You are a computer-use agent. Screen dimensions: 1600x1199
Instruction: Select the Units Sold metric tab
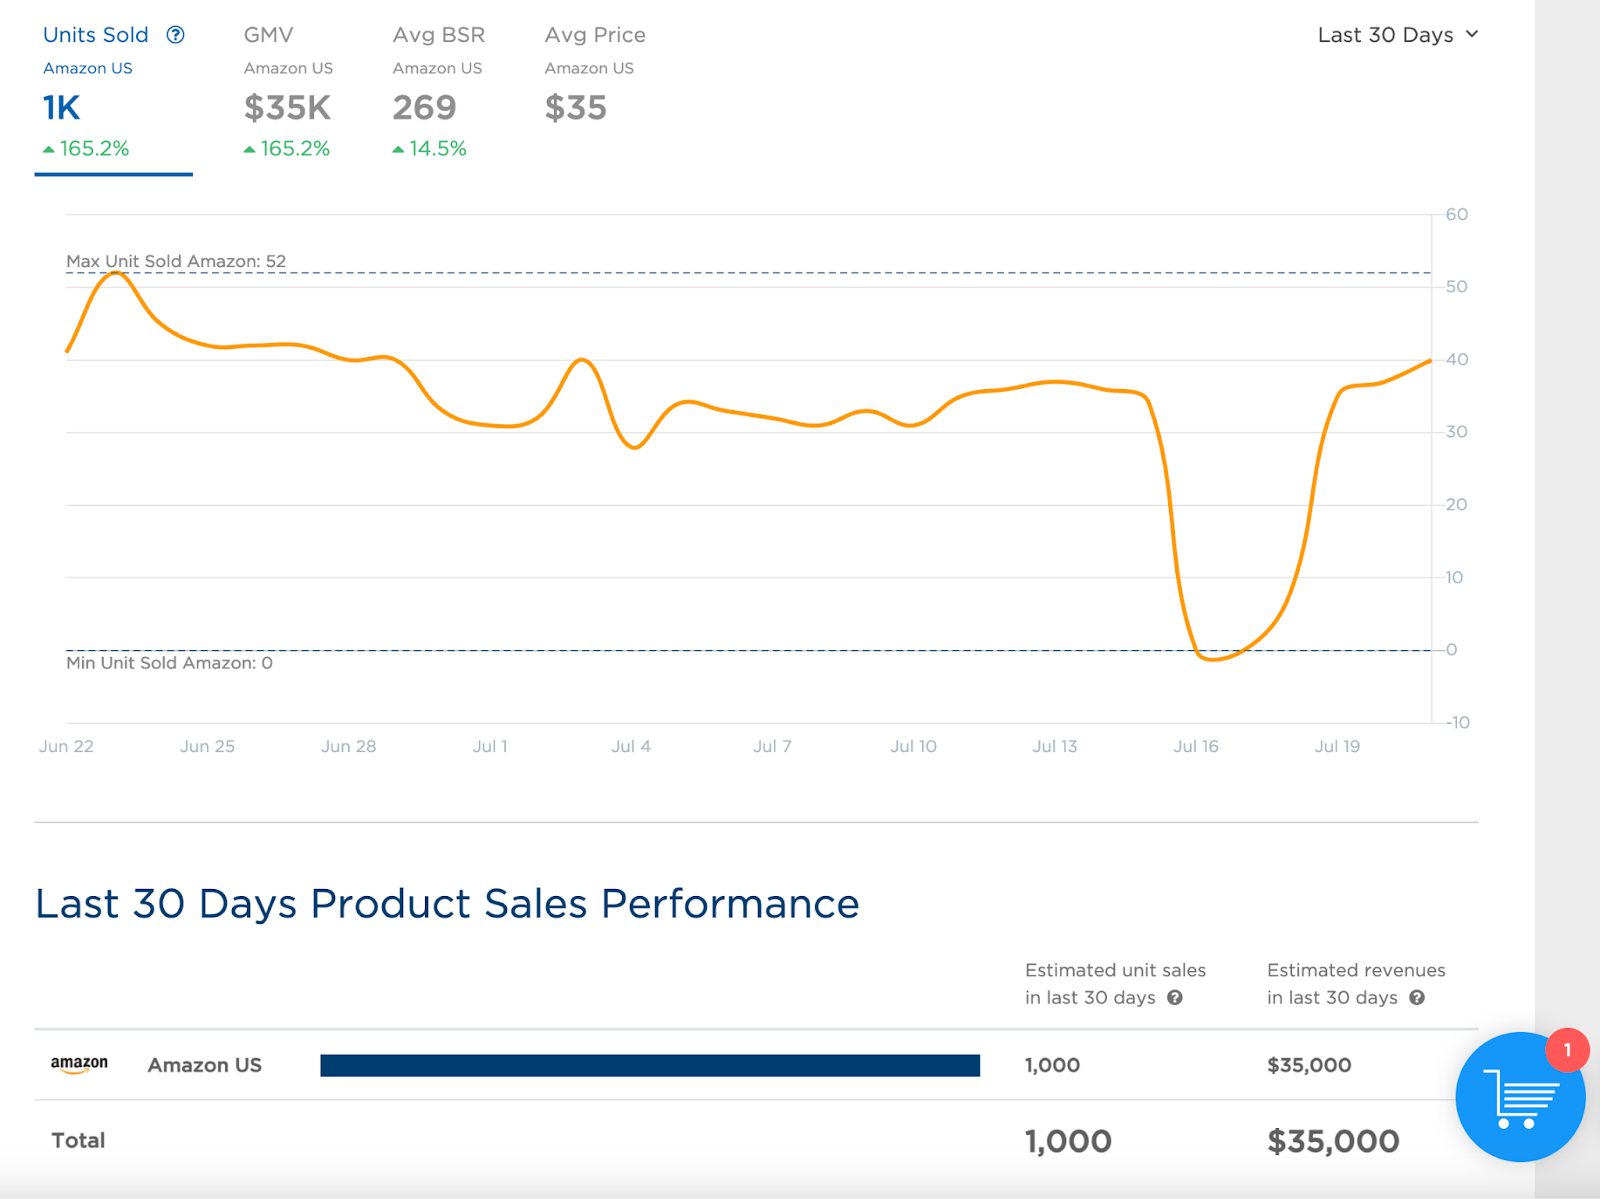[95, 34]
